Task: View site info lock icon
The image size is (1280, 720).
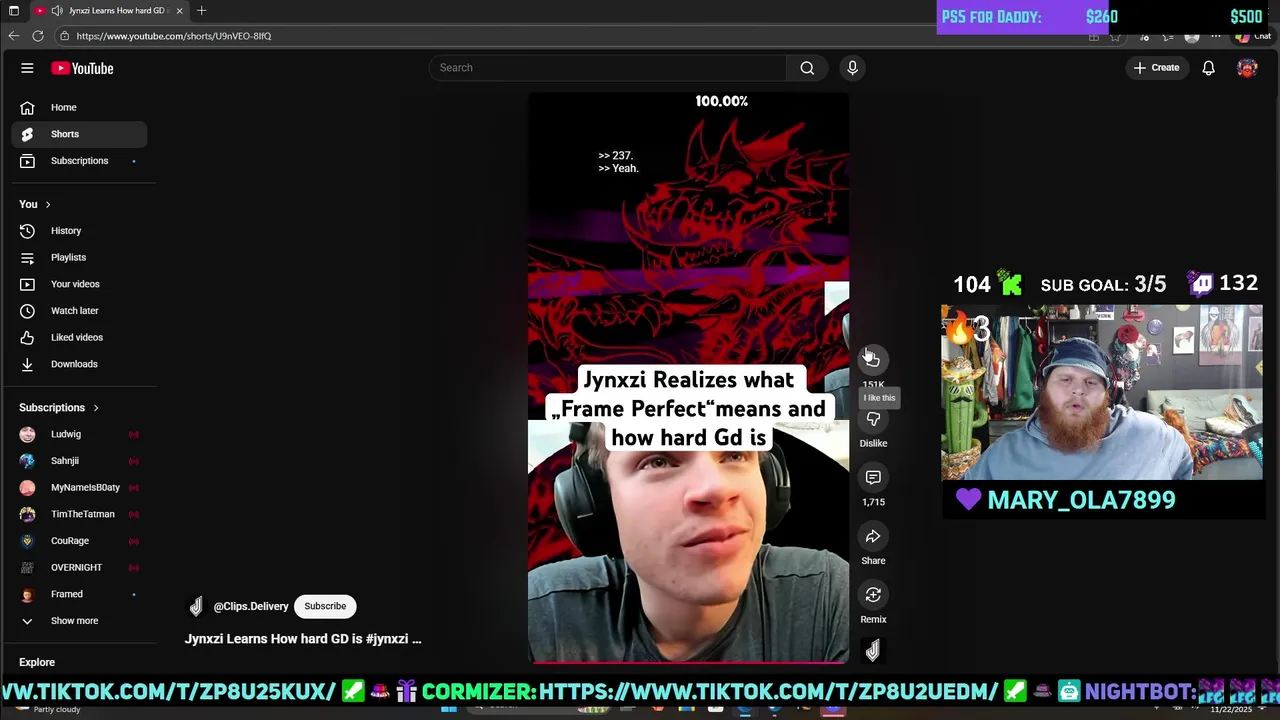Action: tap(64, 36)
